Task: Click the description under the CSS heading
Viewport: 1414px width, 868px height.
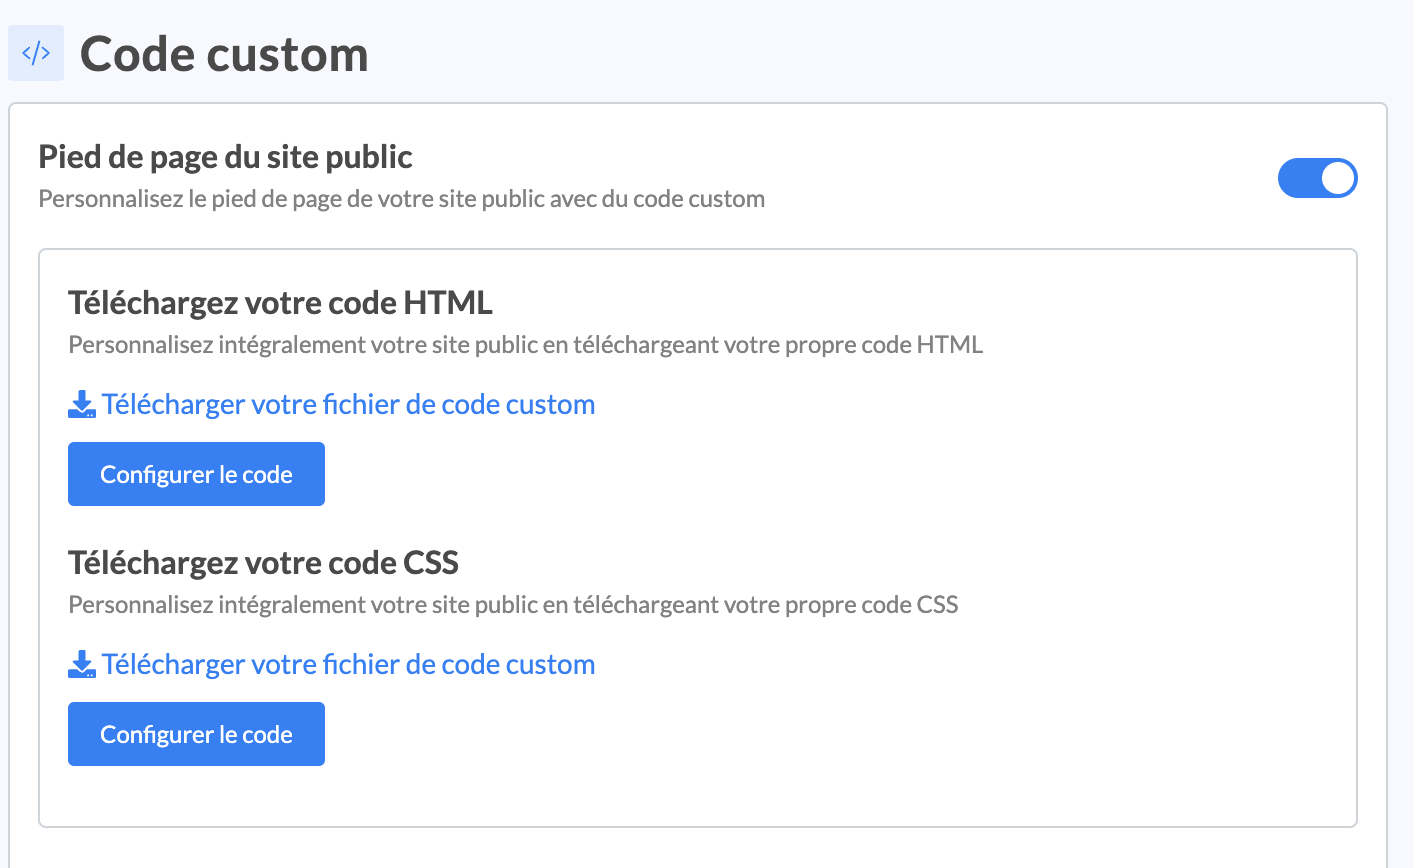Action: pos(513,605)
